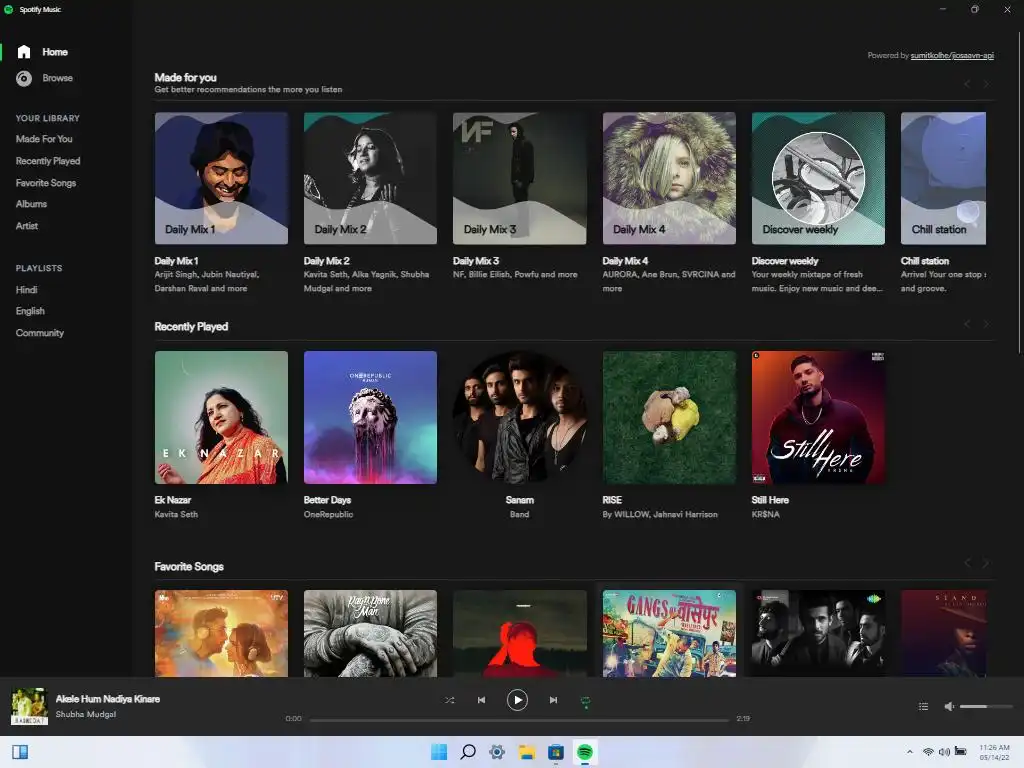This screenshot has height=768, width=1024.
Task: Open Gangs of Wasseypur favorite song cover
Action: click(669, 633)
